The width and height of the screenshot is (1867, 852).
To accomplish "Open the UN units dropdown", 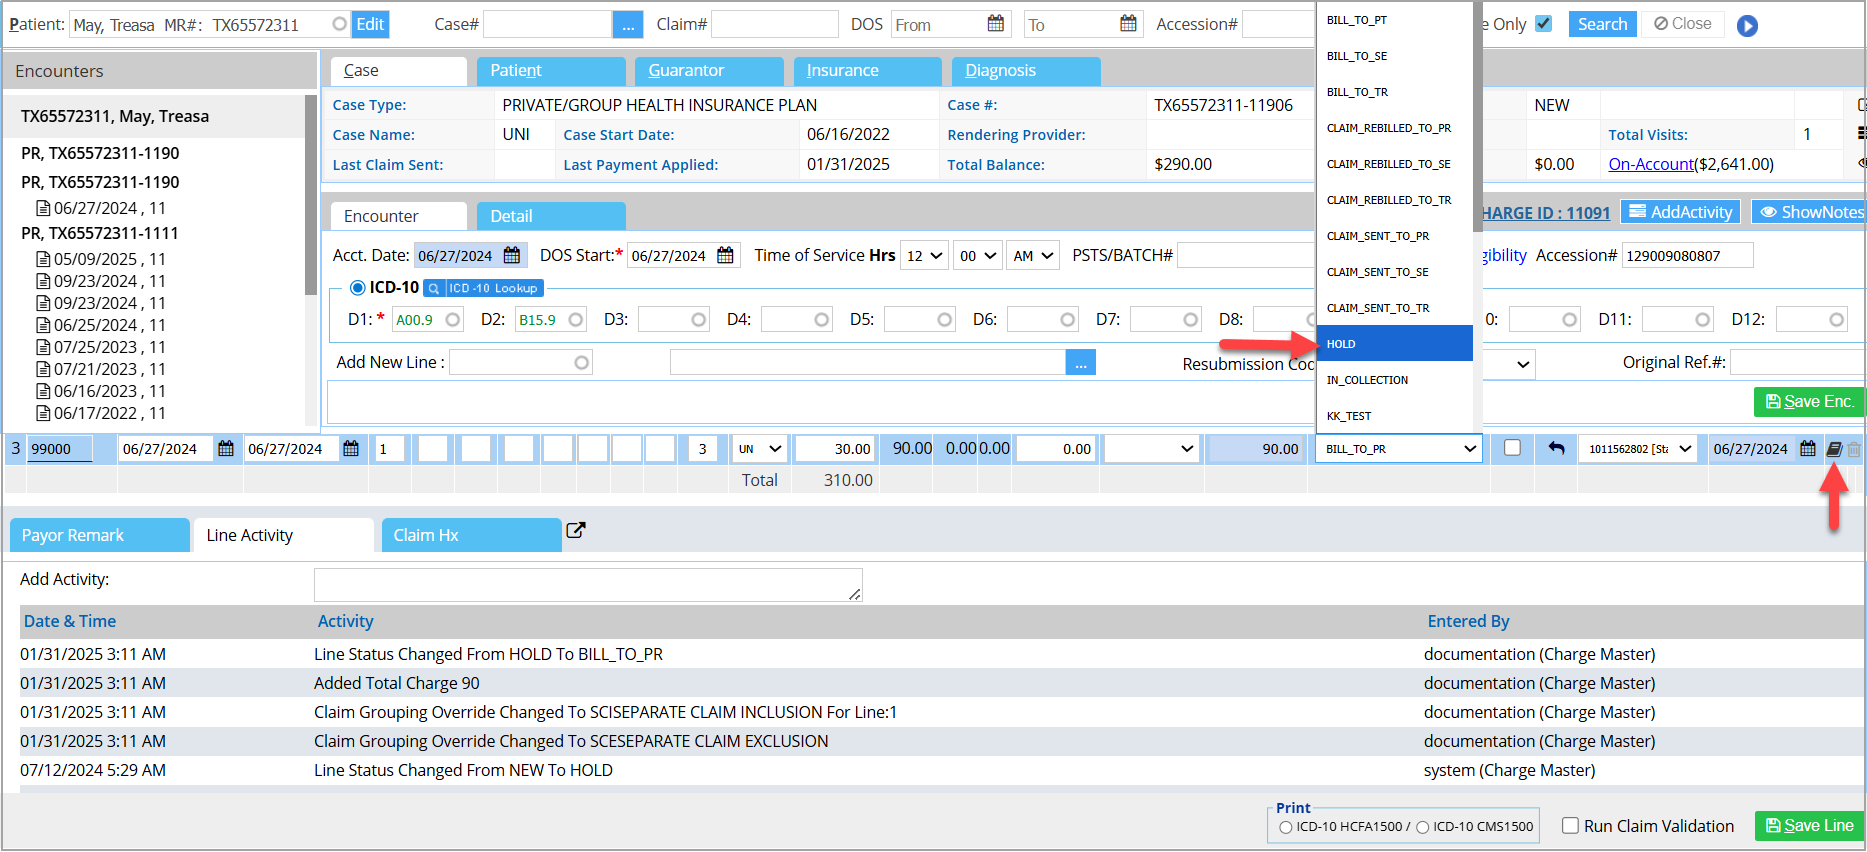I will 759,449.
